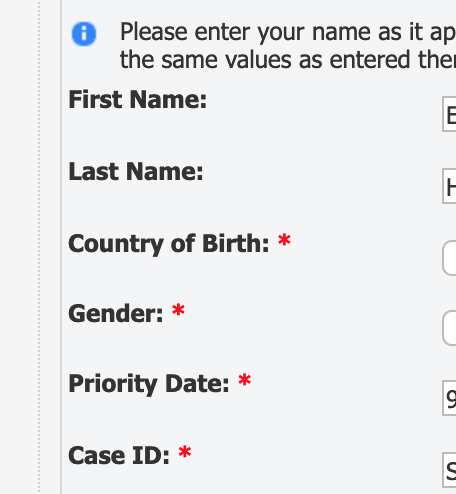Focus the Last Name text field
The height and width of the screenshot is (494, 456).
(x=449, y=186)
